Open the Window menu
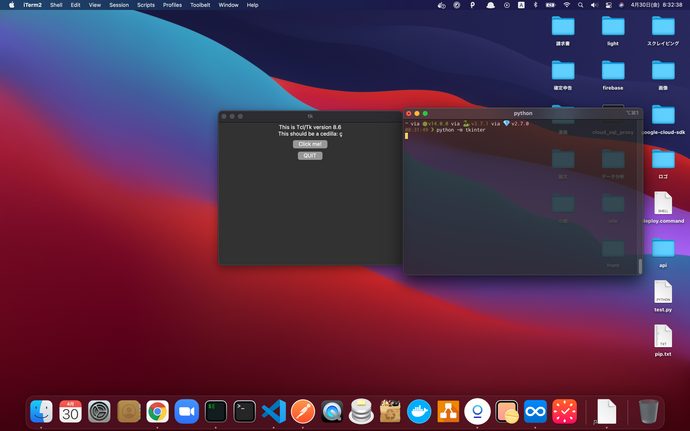The height and width of the screenshot is (431, 690). point(228,5)
